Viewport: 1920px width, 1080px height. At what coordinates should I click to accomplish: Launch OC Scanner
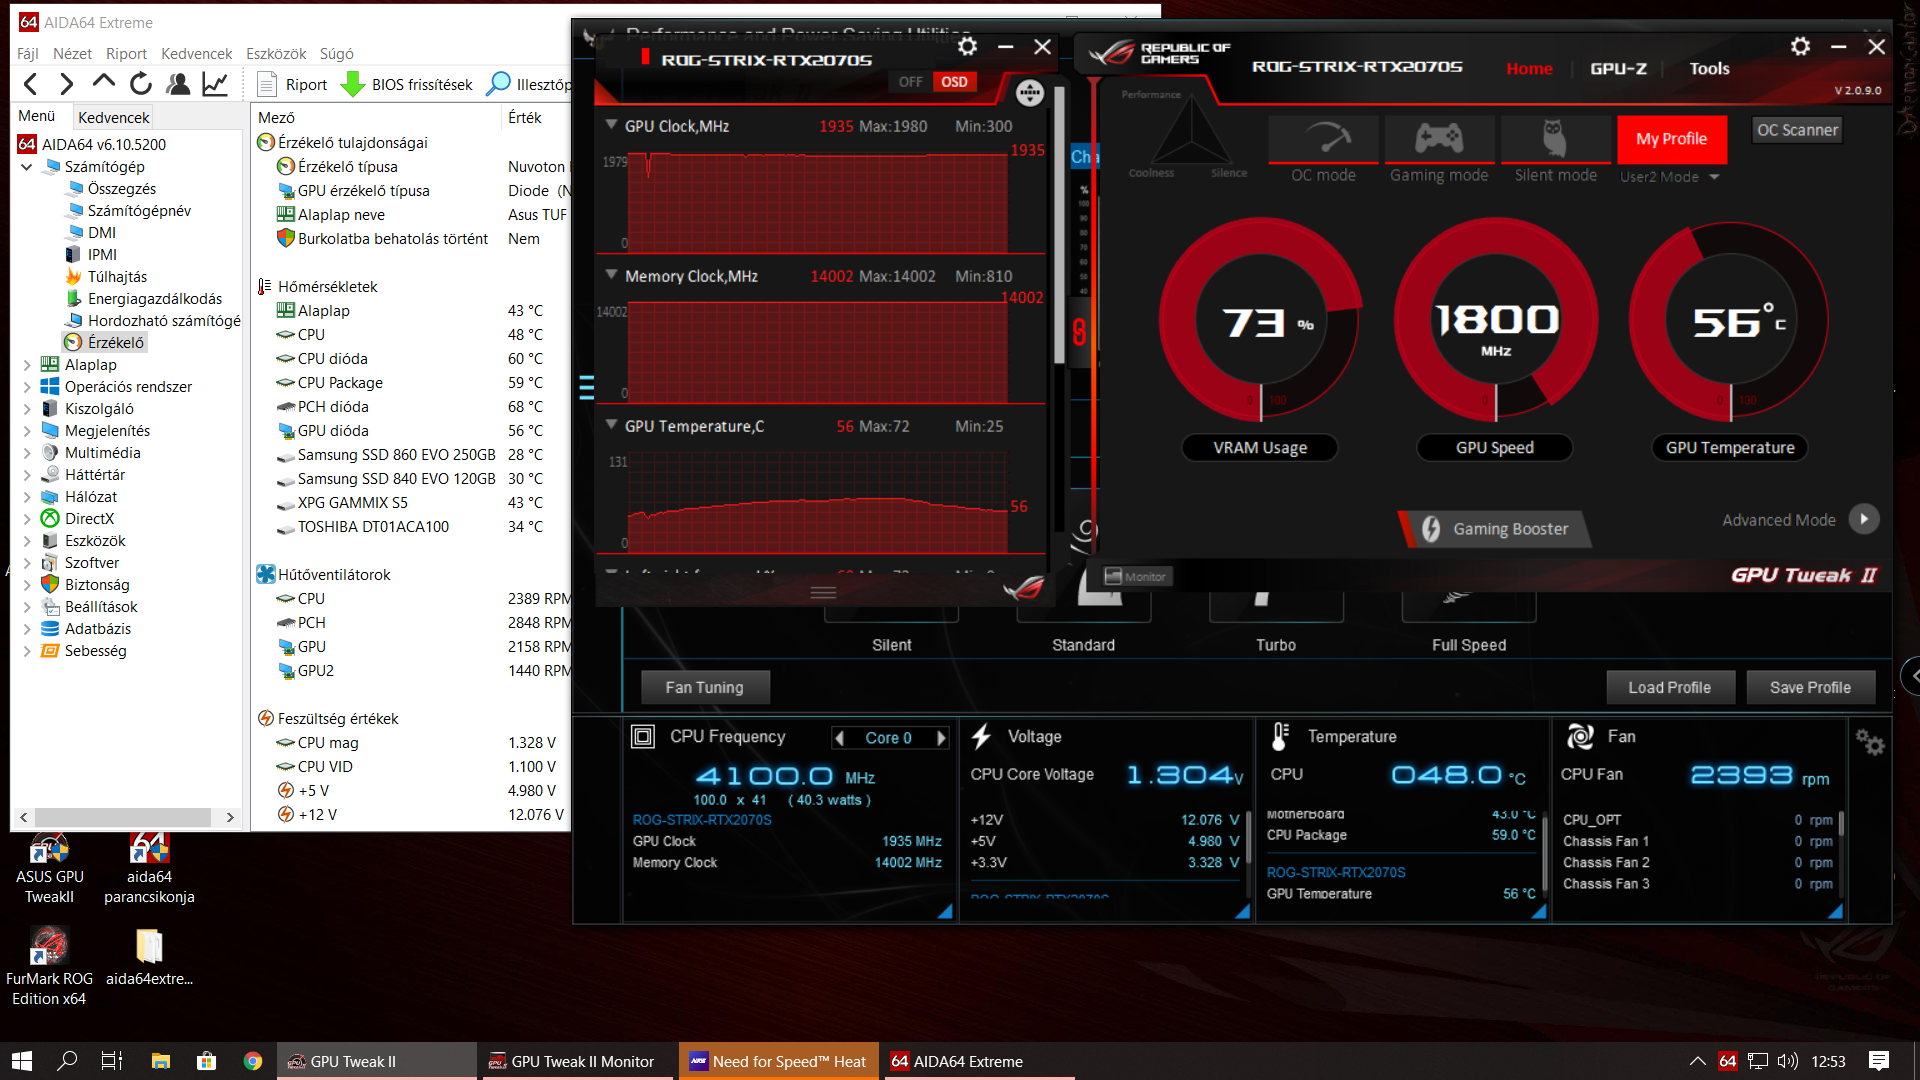point(1797,130)
